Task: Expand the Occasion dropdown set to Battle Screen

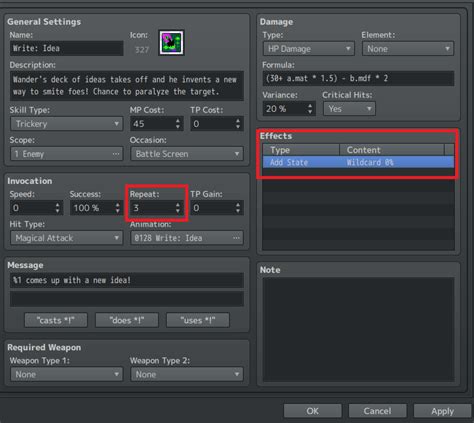Action: pyautogui.click(x=187, y=154)
